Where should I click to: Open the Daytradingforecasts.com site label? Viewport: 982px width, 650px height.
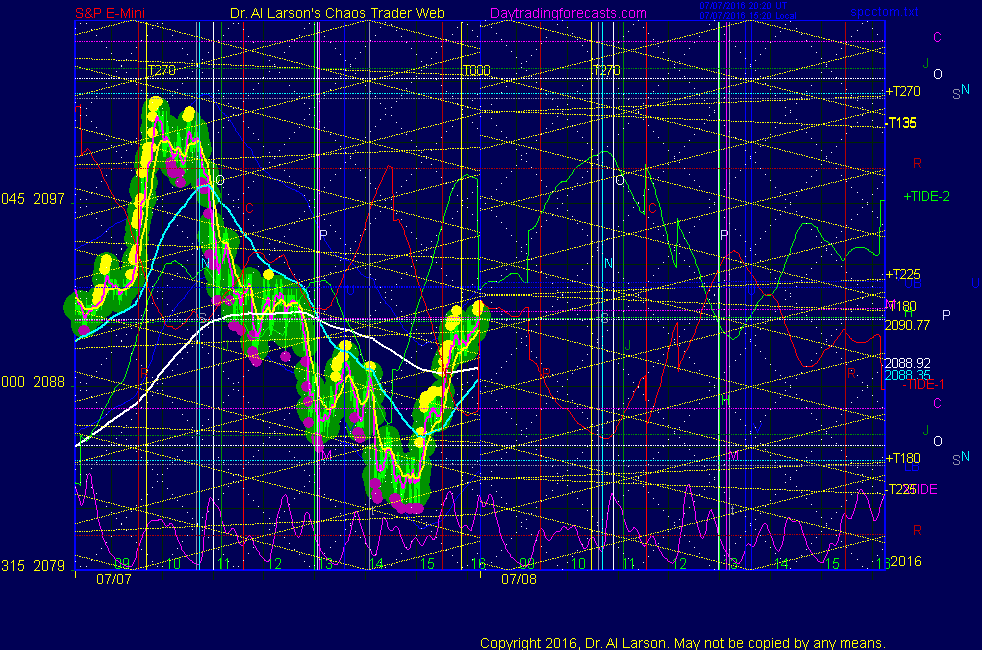(x=568, y=13)
